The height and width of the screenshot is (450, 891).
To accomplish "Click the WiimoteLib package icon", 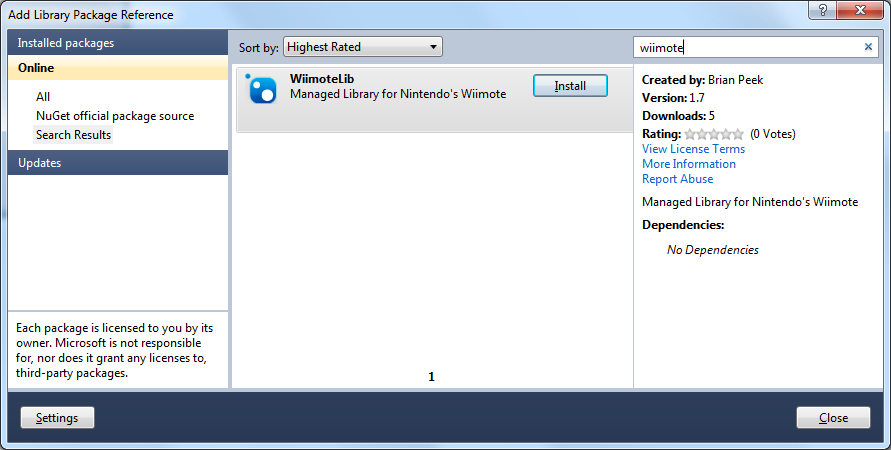I will [x=262, y=90].
